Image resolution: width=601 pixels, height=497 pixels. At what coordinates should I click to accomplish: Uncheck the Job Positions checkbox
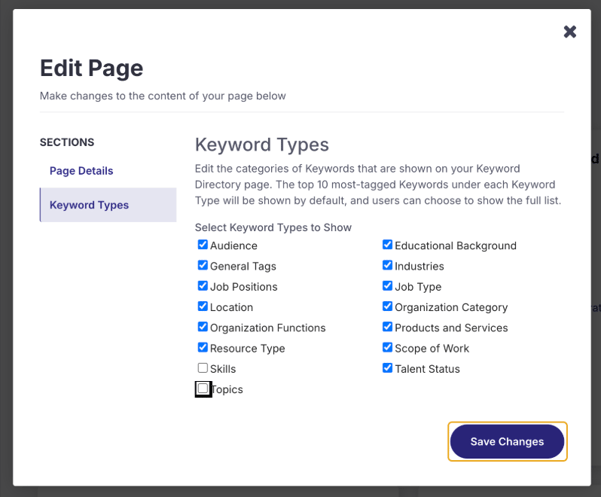click(203, 286)
